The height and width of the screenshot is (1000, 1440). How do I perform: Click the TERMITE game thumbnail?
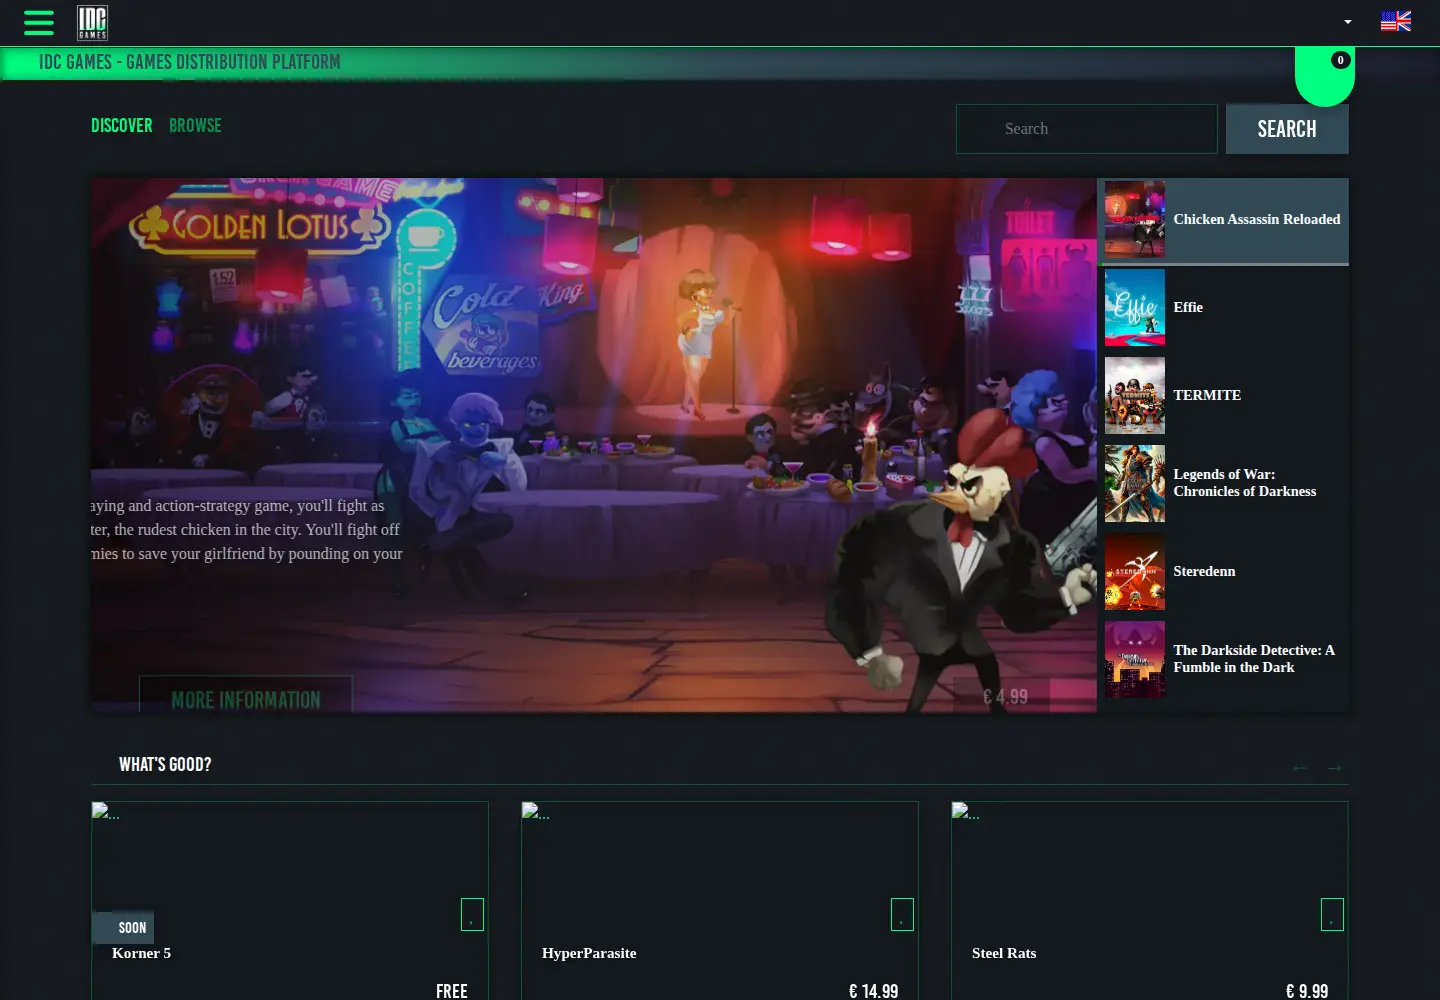click(1135, 396)
